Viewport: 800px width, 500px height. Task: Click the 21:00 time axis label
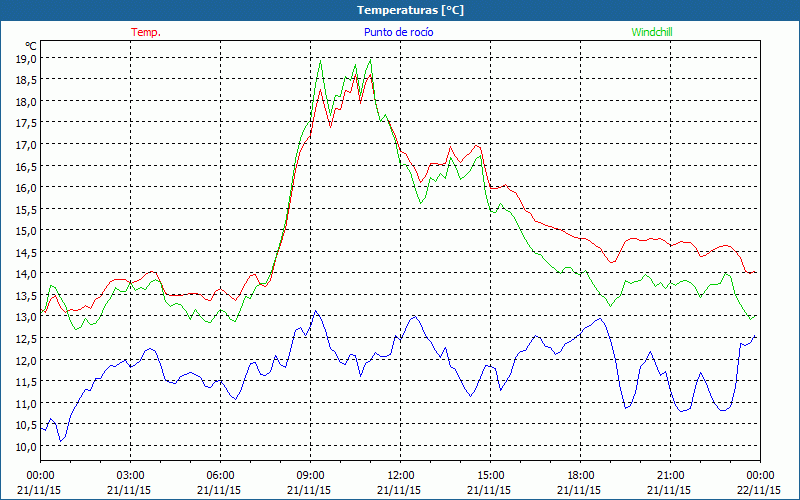pos(670,476)
